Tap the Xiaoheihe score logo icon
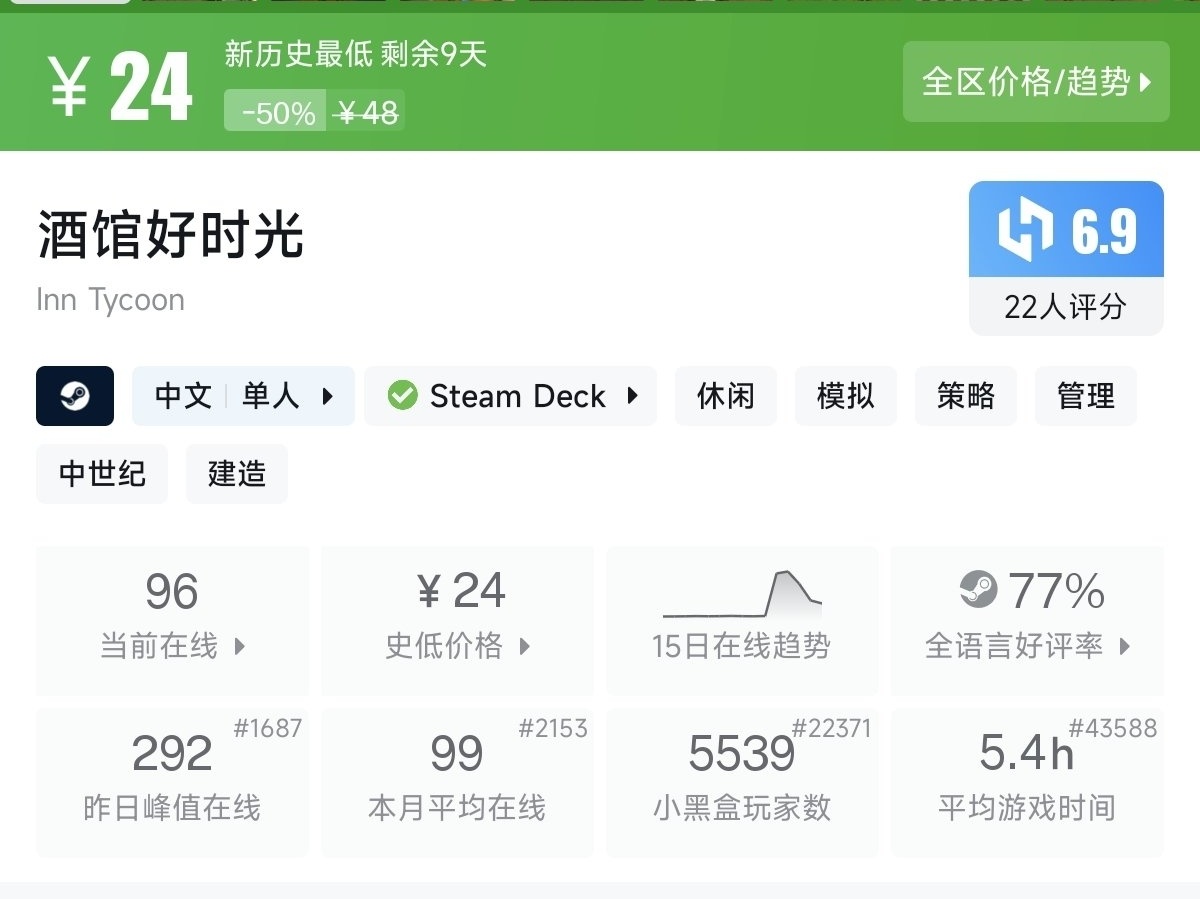Viewport: 1200px width, 899px height. (1025, 229)
